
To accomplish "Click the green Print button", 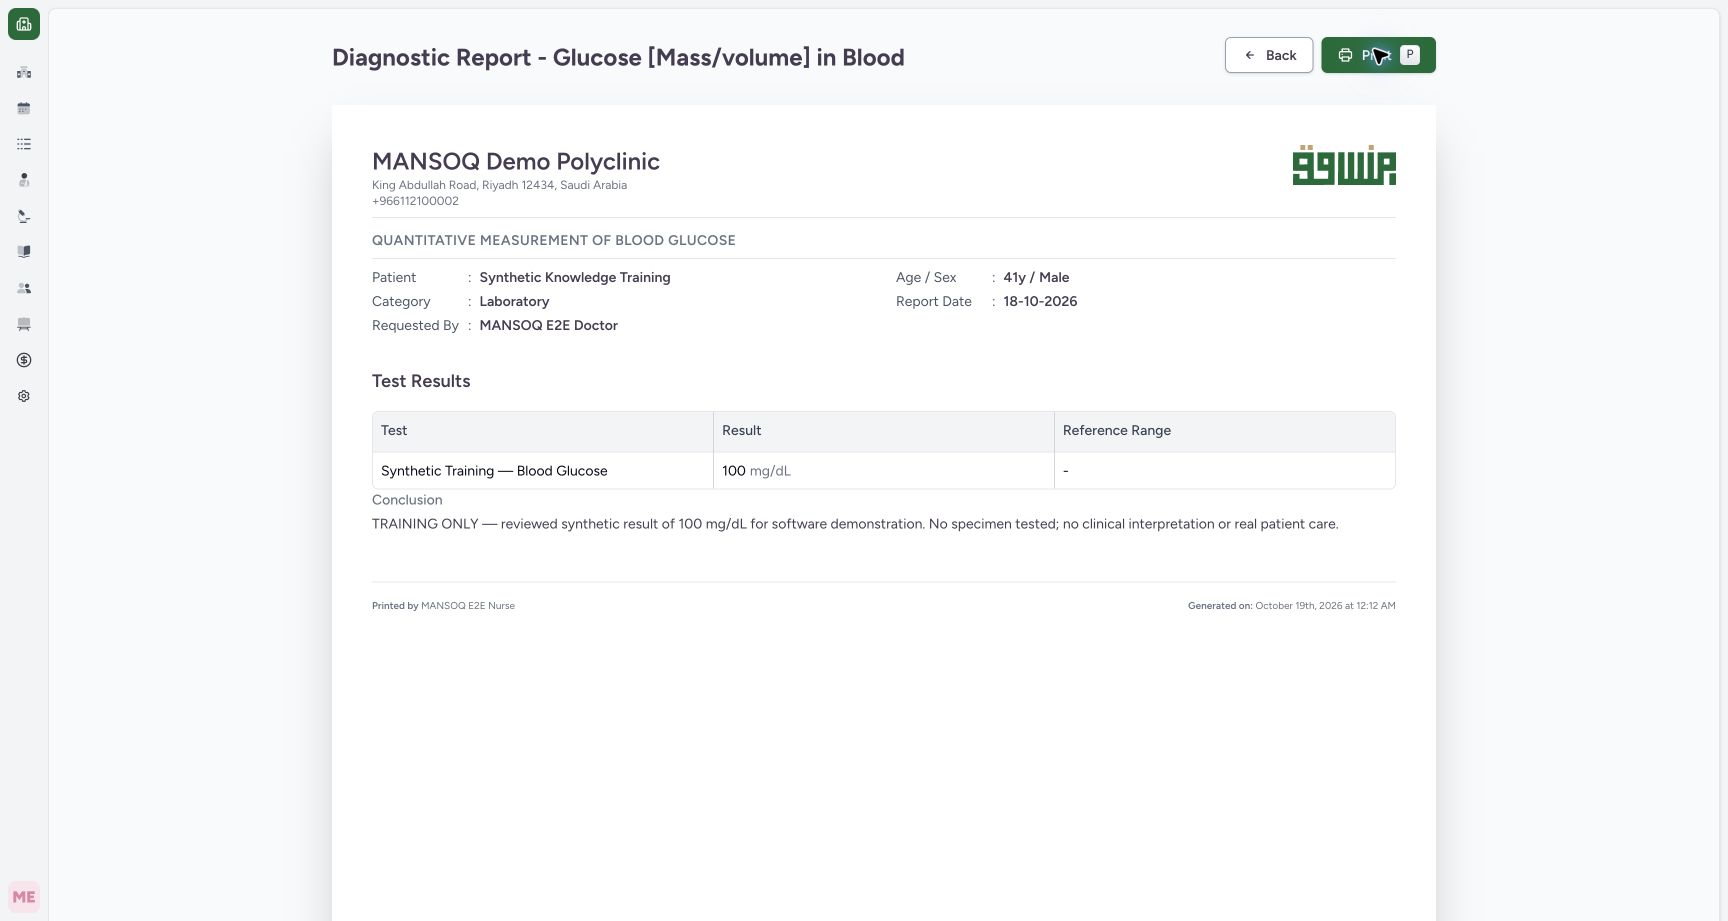I will (1378, 55).
